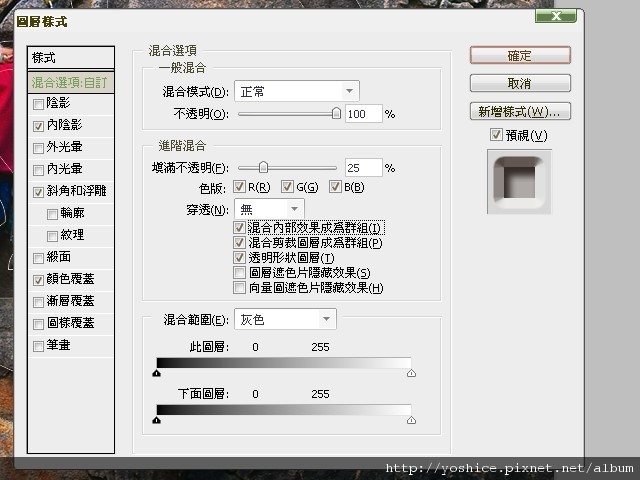Click 此圖層 white point slider triangle
This screenshot has height=480, width=640.
click(411, 373)
